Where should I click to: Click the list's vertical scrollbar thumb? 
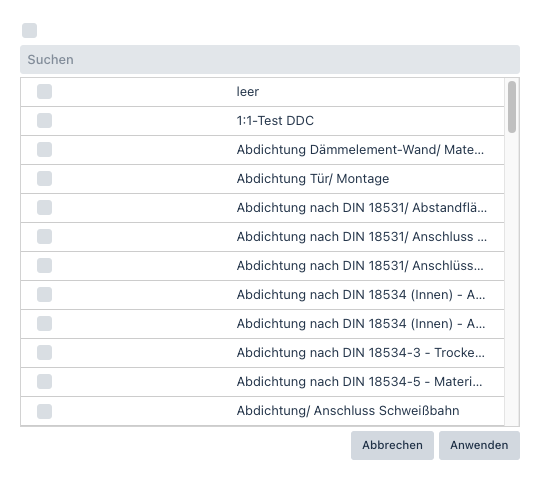(x=512, y=107)
